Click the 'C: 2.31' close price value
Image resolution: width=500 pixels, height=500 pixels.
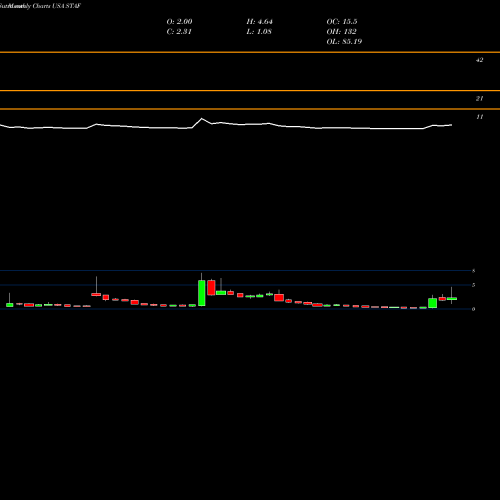coord(179,32)
